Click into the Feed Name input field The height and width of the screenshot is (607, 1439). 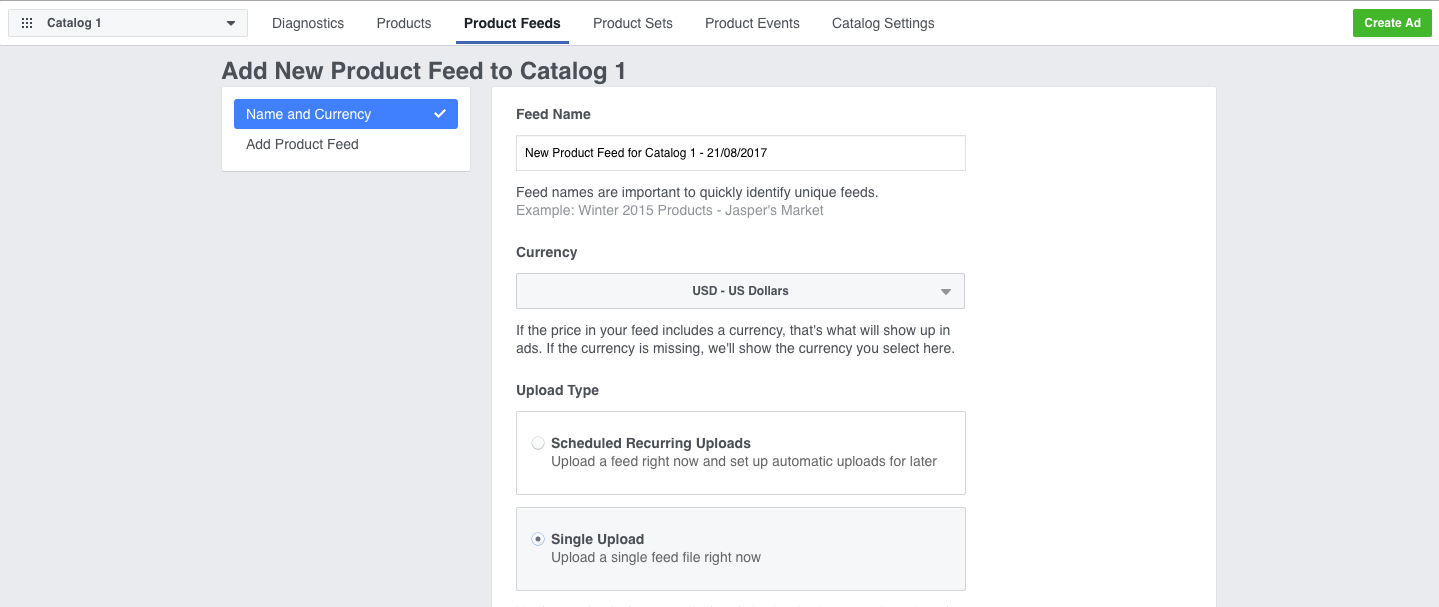coord(740,153)
